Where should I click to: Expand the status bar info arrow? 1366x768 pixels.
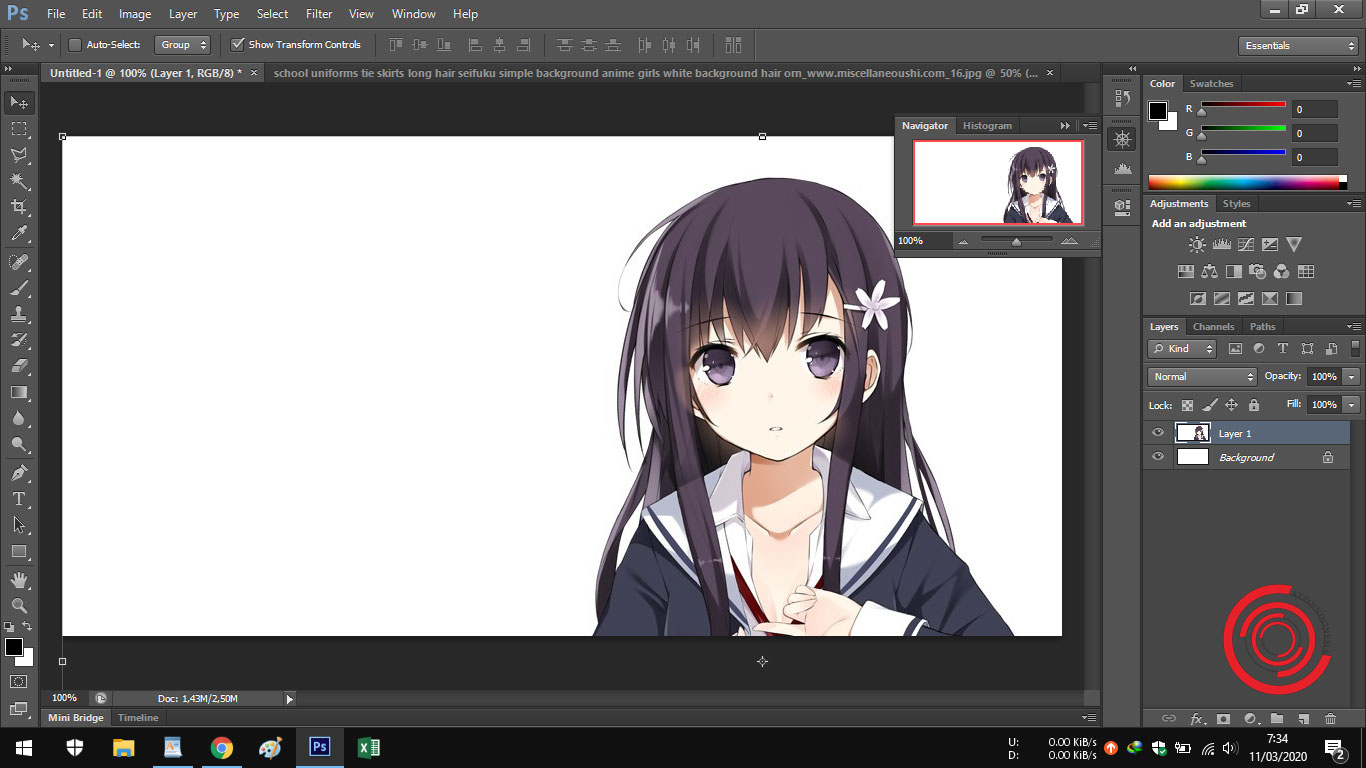pyautogui.click(x=290, y=699)
